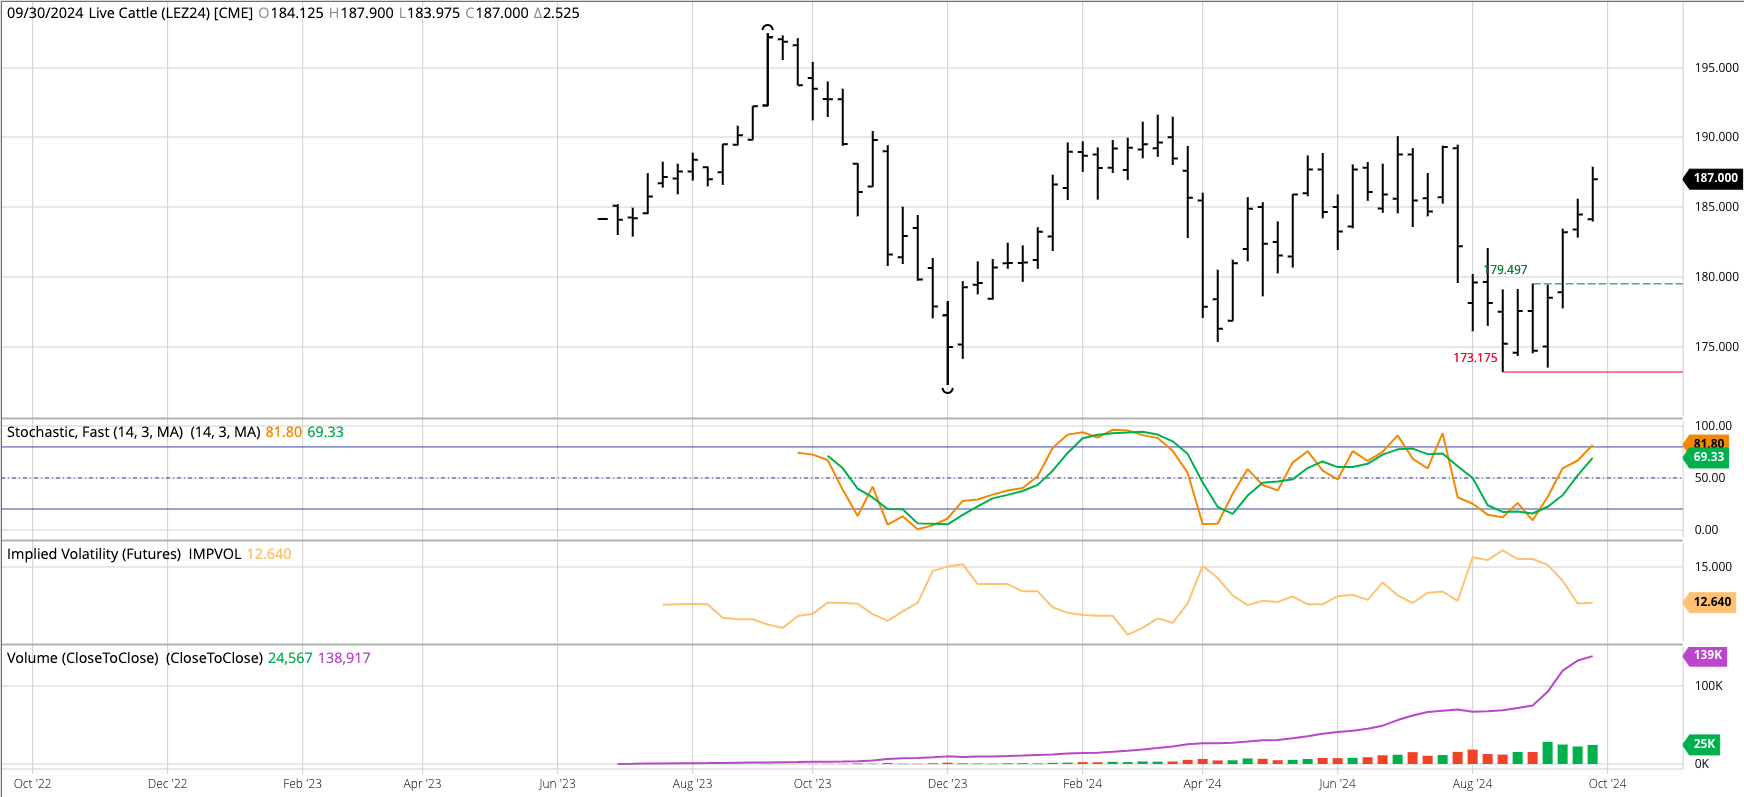Select the red 173.175 support line
The width and height of the screenshot is (1744, 797).
pyautogui.click(x=1593, y=372)
